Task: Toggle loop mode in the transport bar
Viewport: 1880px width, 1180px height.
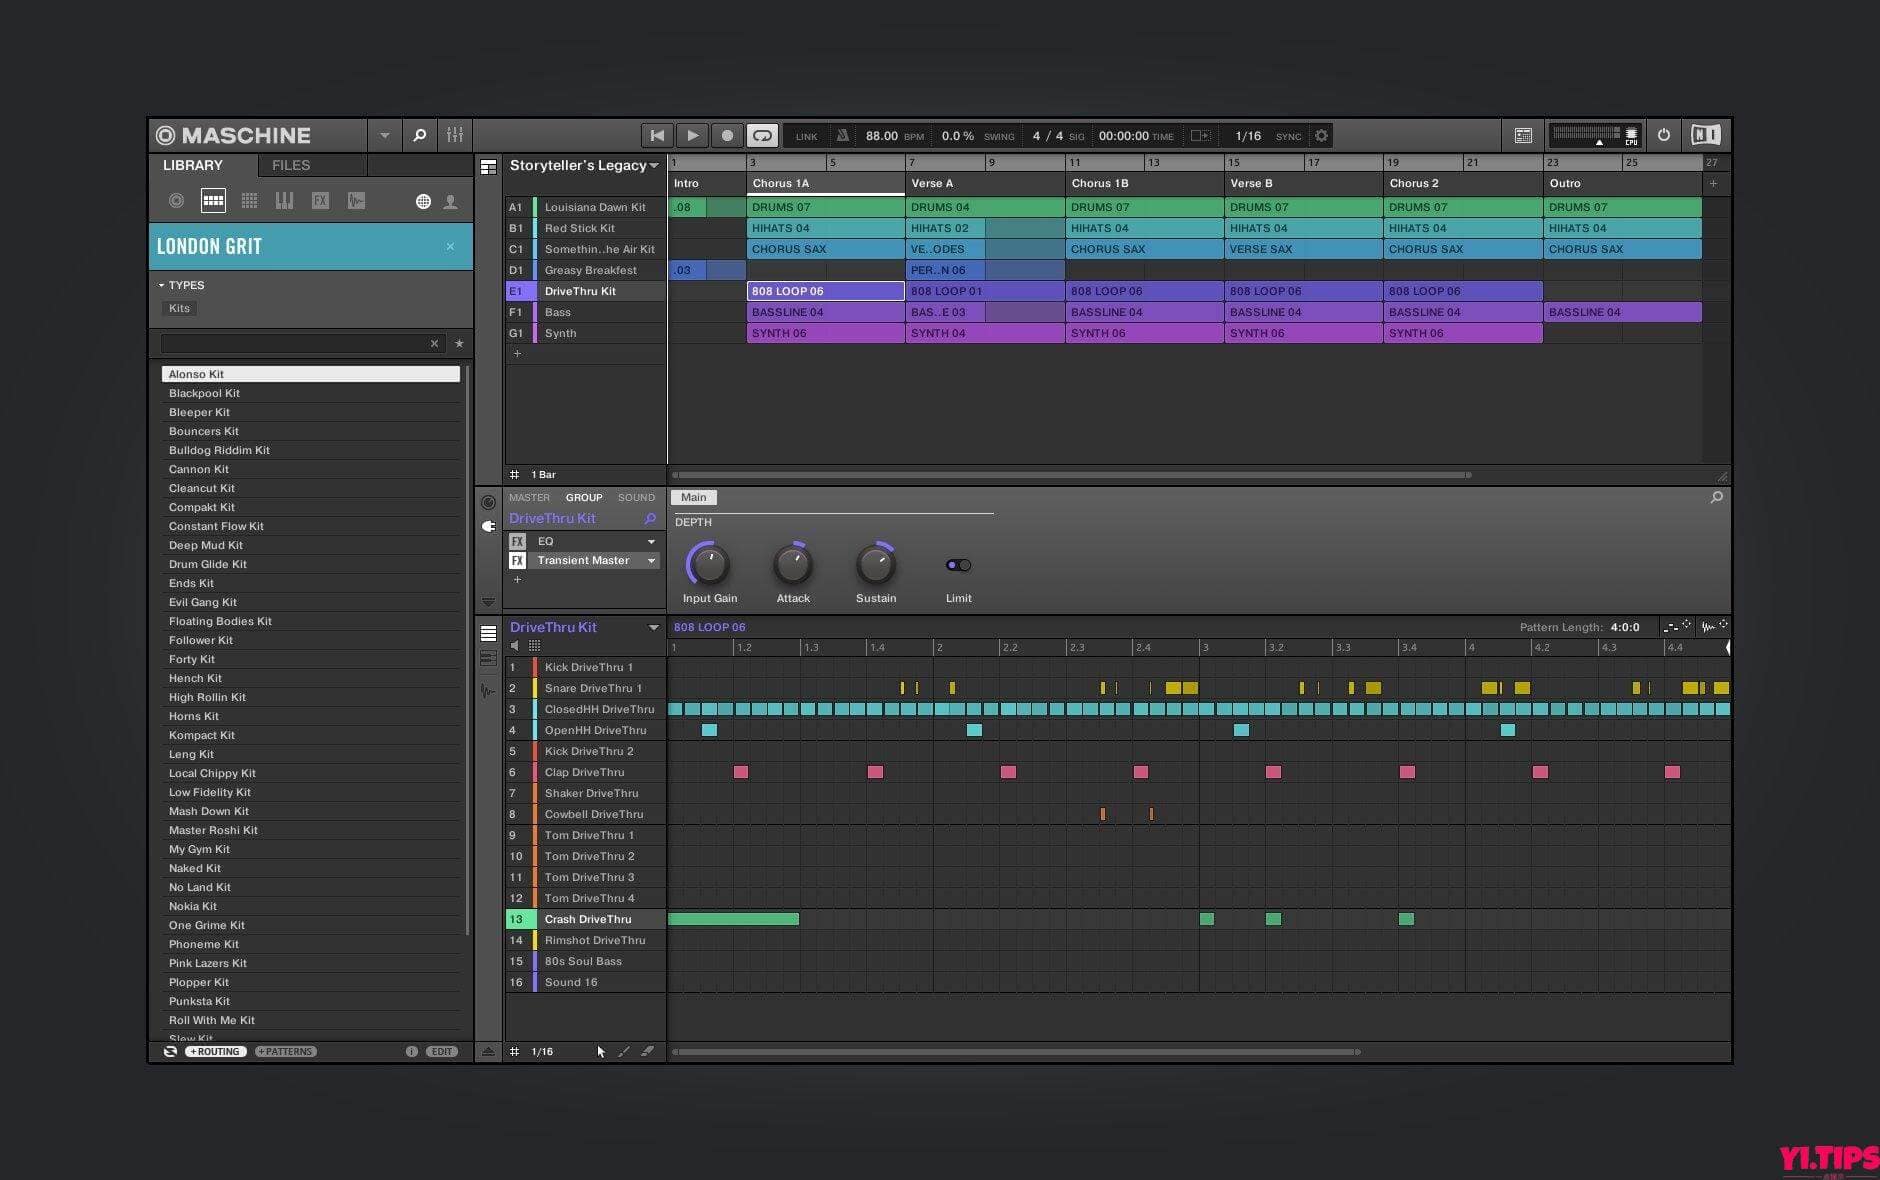Action: pos(762,135)
